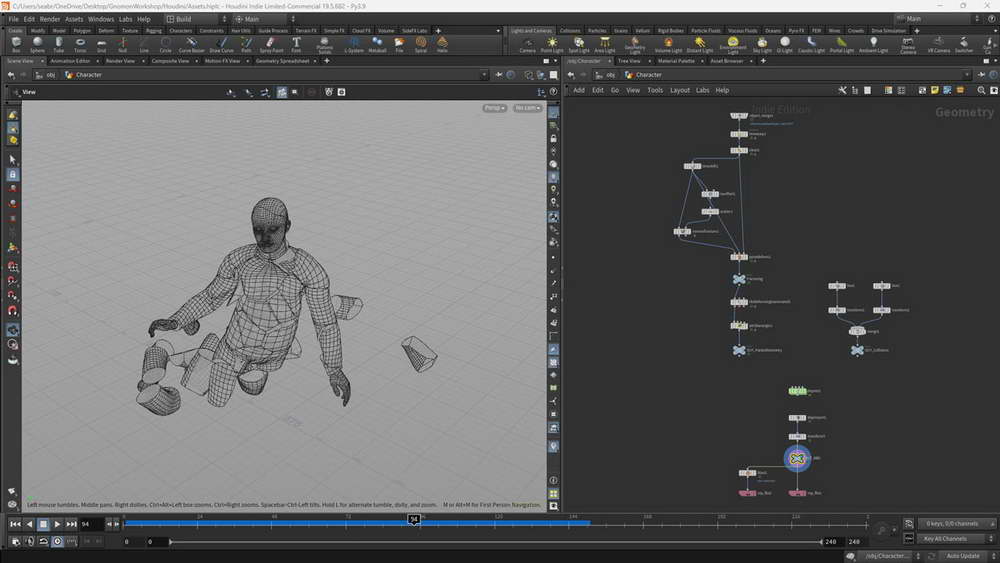Select the Curve Bezier shelf tool

[x=191, y=45]
